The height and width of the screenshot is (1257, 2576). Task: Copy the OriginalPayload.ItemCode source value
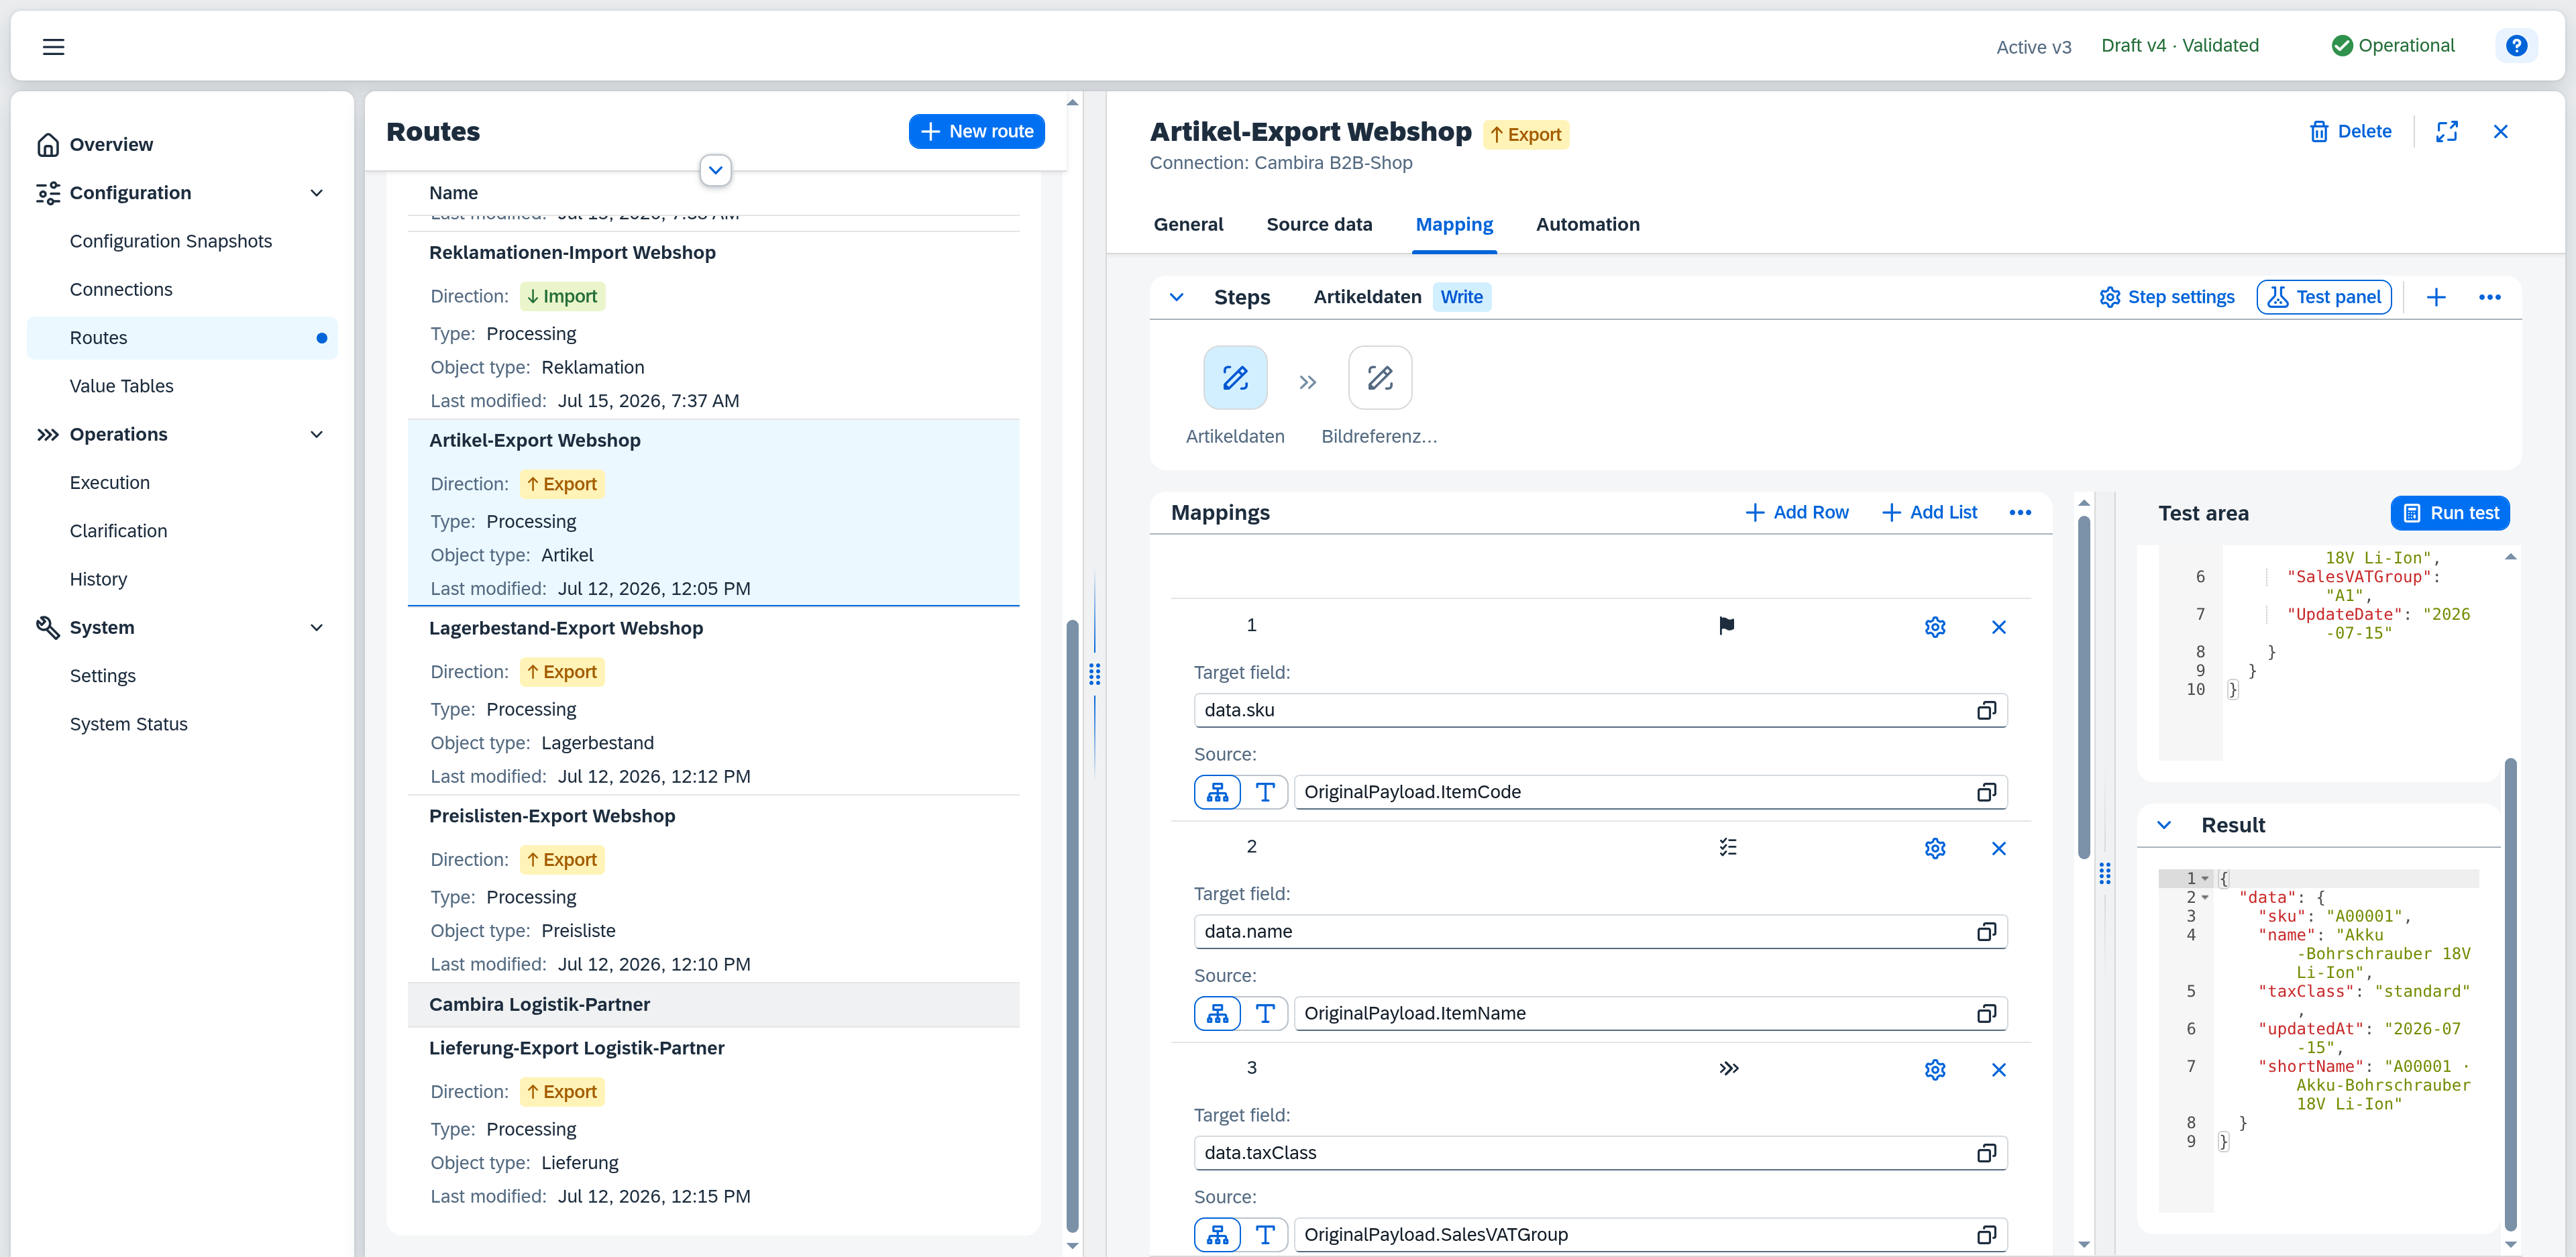[x=1986, y=792]
